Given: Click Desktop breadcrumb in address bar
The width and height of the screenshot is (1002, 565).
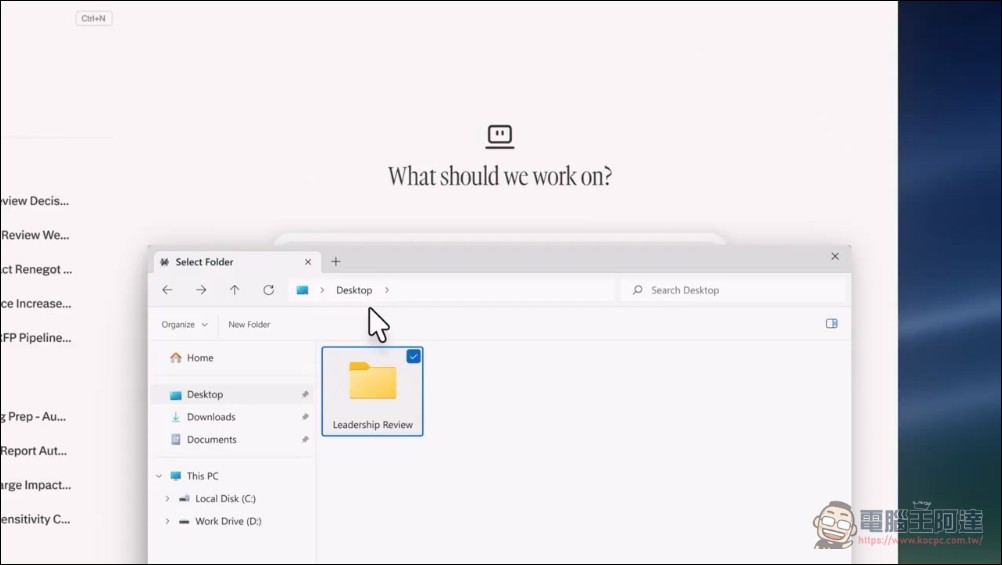Looking at the screenshot, I should (x=354, y=290).
